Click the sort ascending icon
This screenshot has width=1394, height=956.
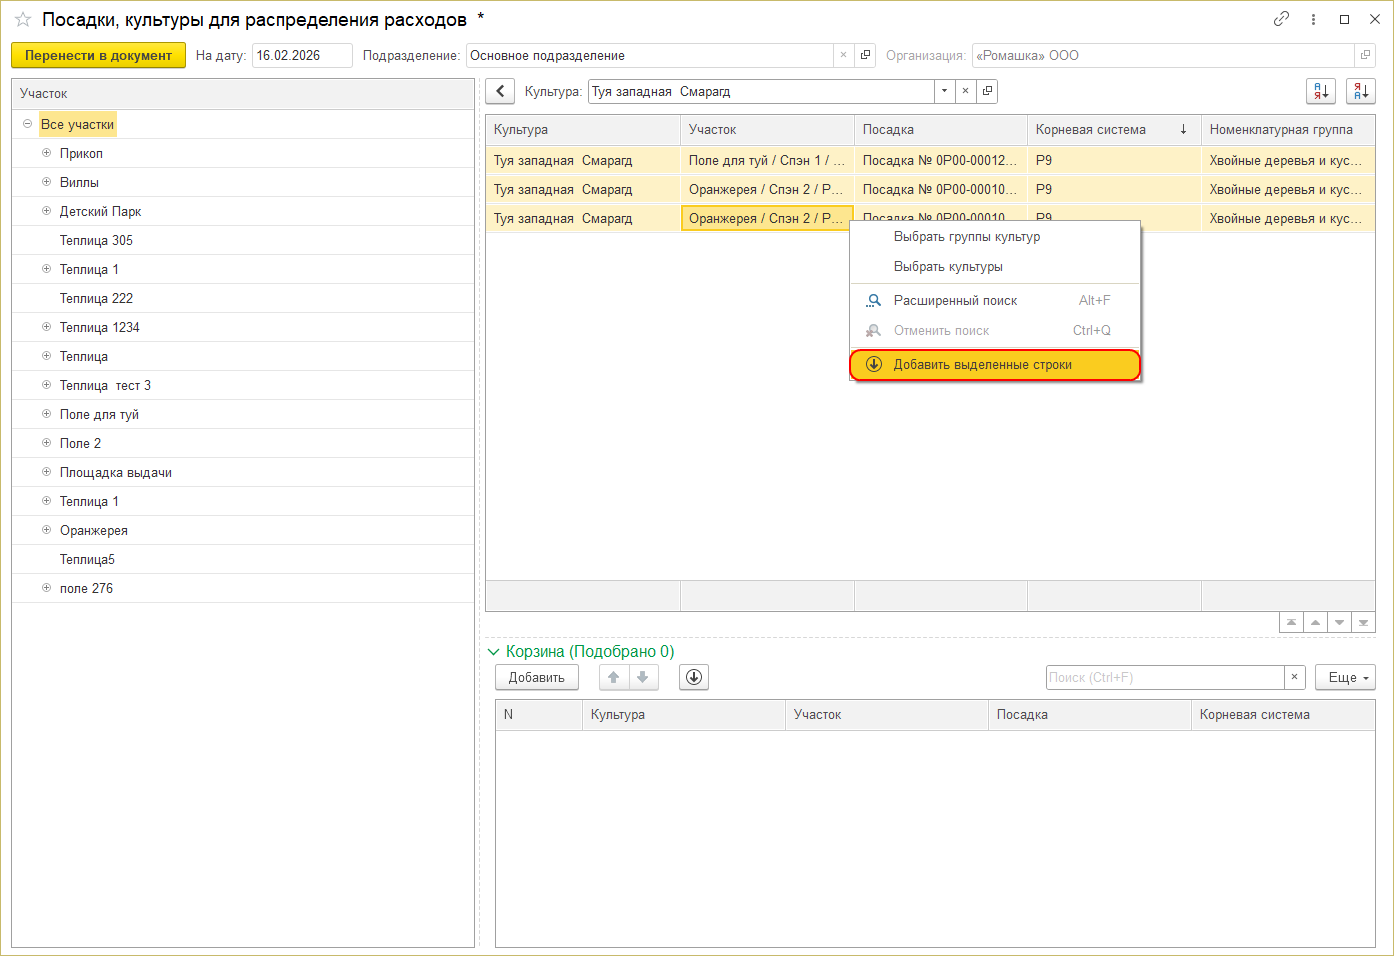coord(1321,91)
